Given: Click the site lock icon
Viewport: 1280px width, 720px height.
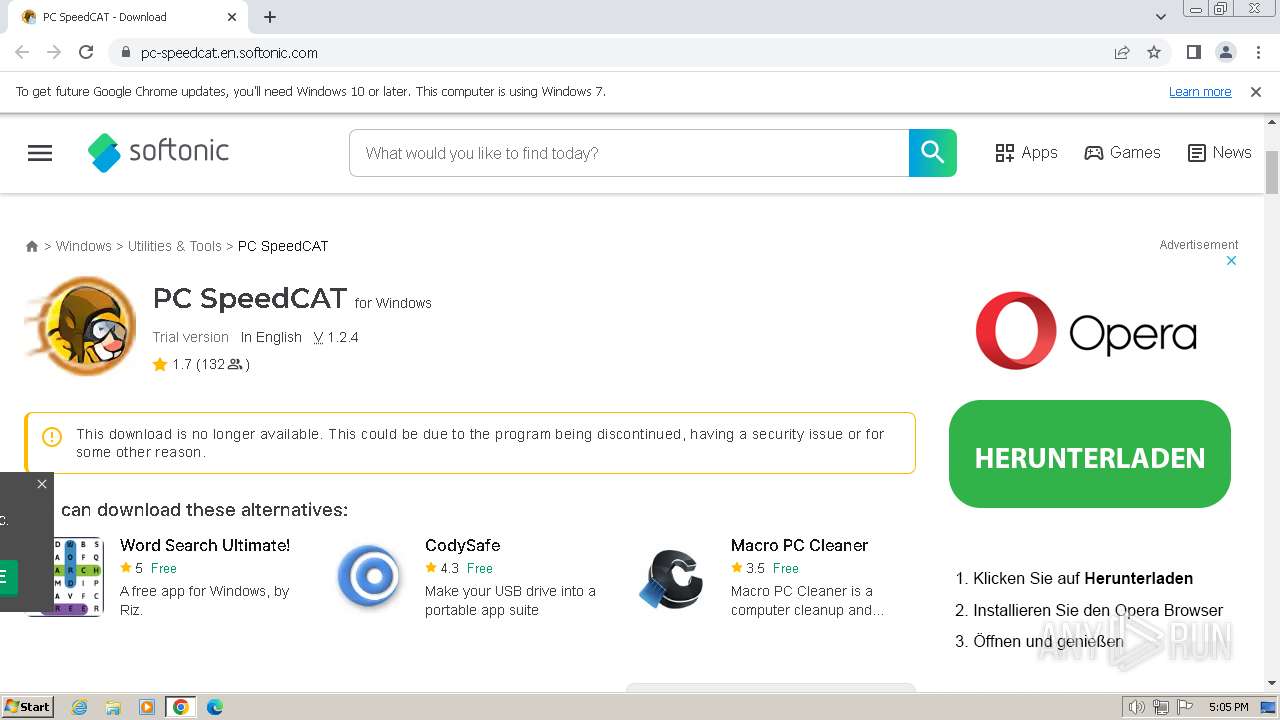Looking at the screenshot, I should coord(124,53).
